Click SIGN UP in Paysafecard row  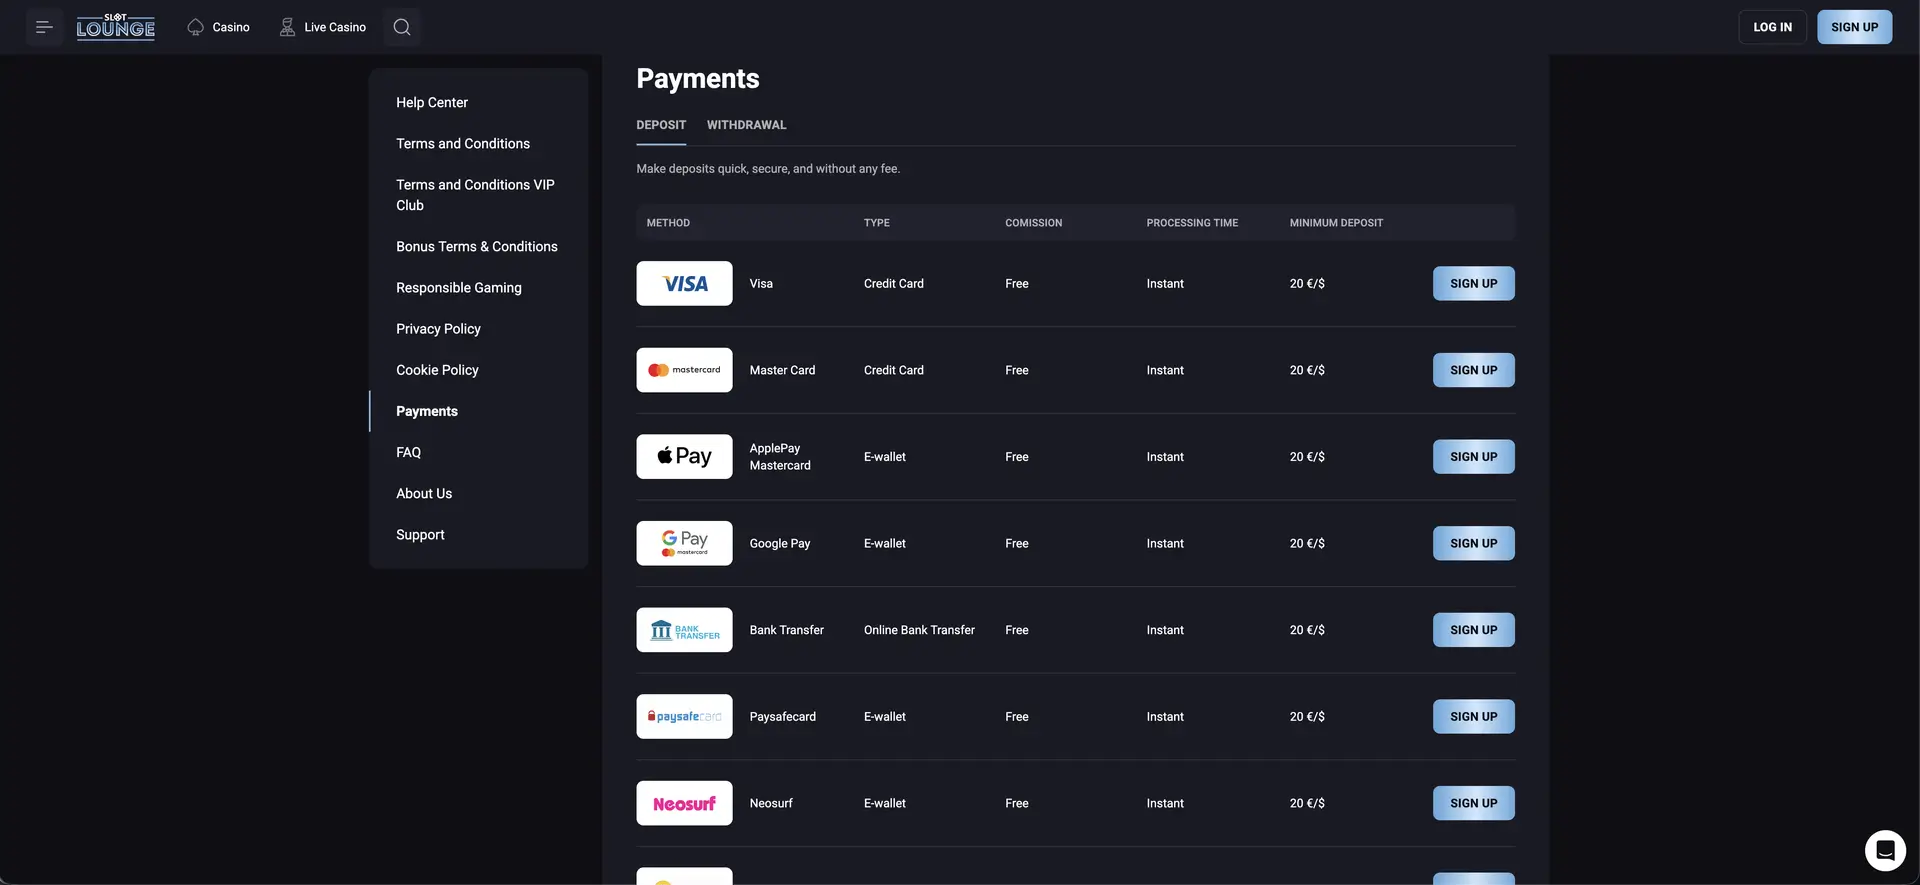point(1473,717)
